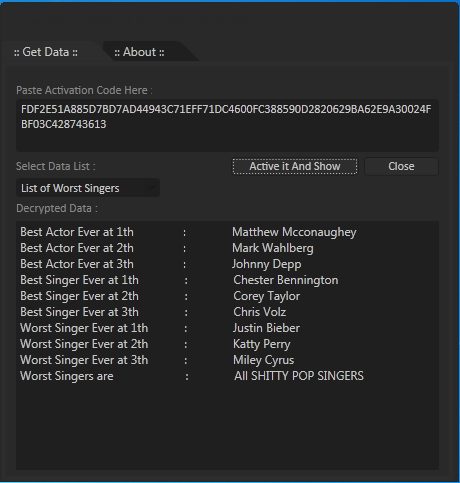This screenshot has height=483, width=460.
Task: Click 'Worst Singer Ever at 3th' label
Action: pos(84,360)
